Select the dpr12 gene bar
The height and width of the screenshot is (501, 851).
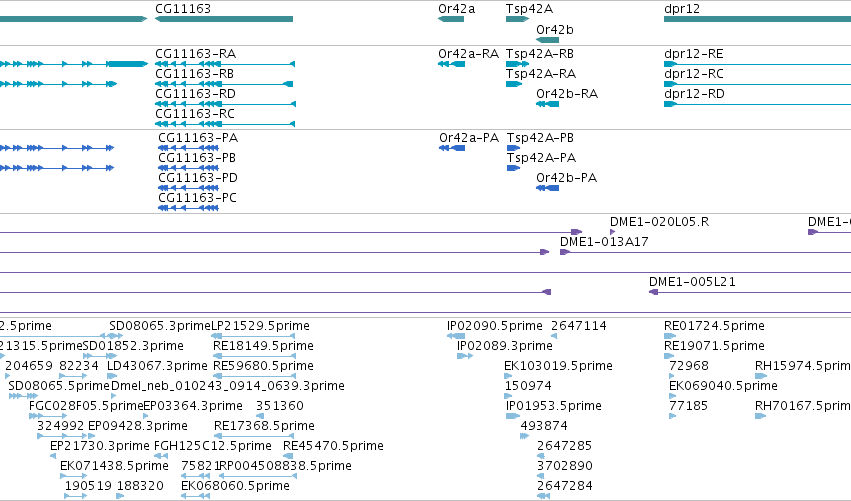coord(757,19)
